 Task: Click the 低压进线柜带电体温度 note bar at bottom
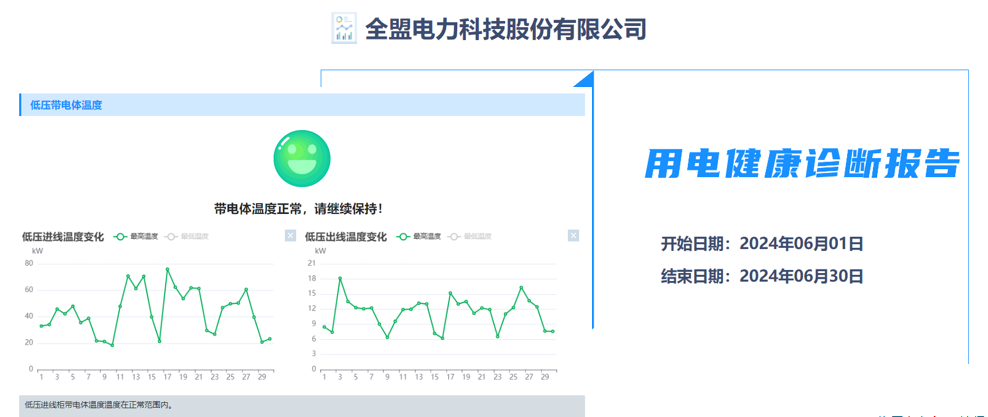pyautogui.click(x=300, y=406)
